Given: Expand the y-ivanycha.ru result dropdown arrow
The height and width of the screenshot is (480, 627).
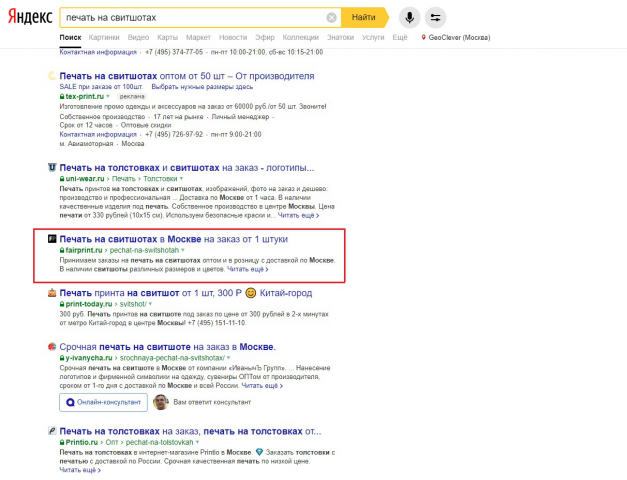Looking at the screenshot, I should 229,358.
